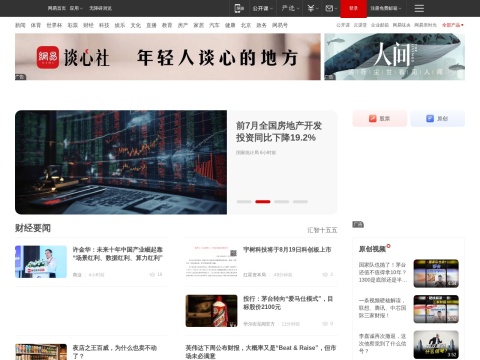
Task: Open the 宇树科技 document thumbnail
Action: pos(212,262)
